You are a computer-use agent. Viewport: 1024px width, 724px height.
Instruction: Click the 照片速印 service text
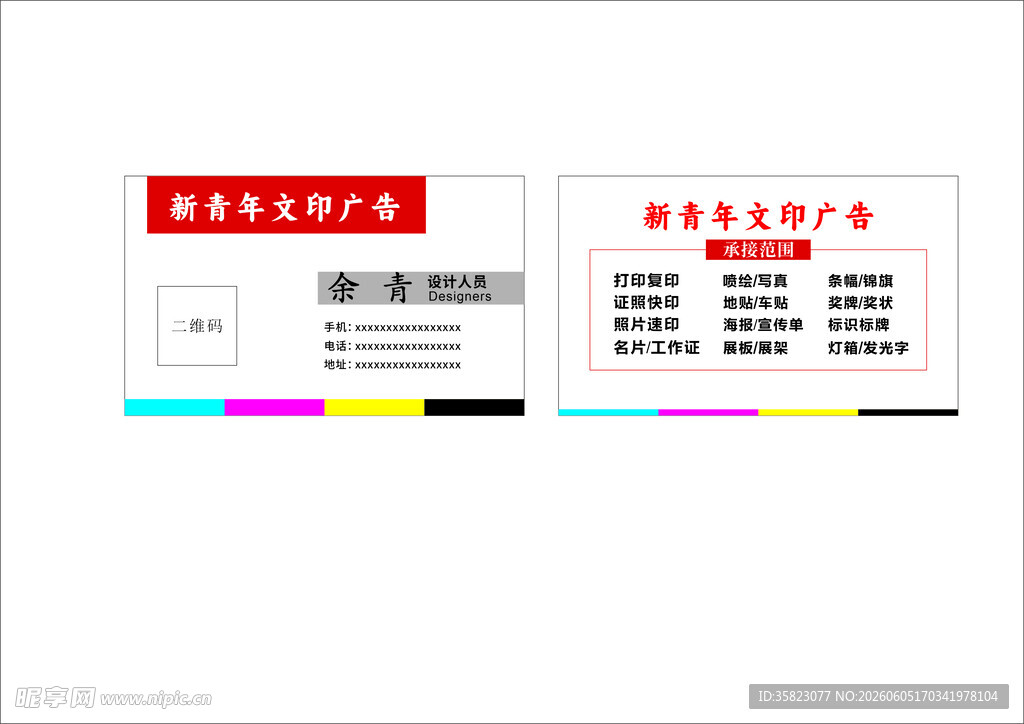click(x=647, y=324)
